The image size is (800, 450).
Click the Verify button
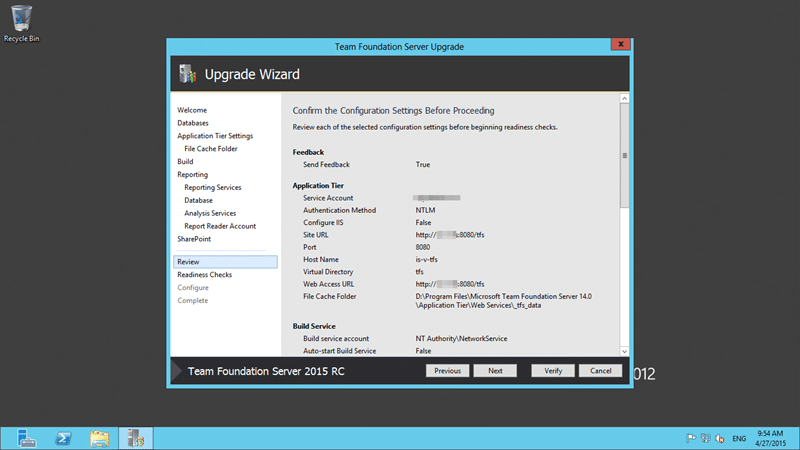pos(553,371)
